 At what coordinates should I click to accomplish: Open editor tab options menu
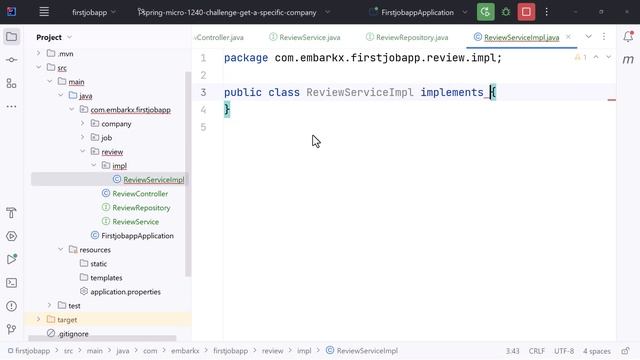(604, 37)
